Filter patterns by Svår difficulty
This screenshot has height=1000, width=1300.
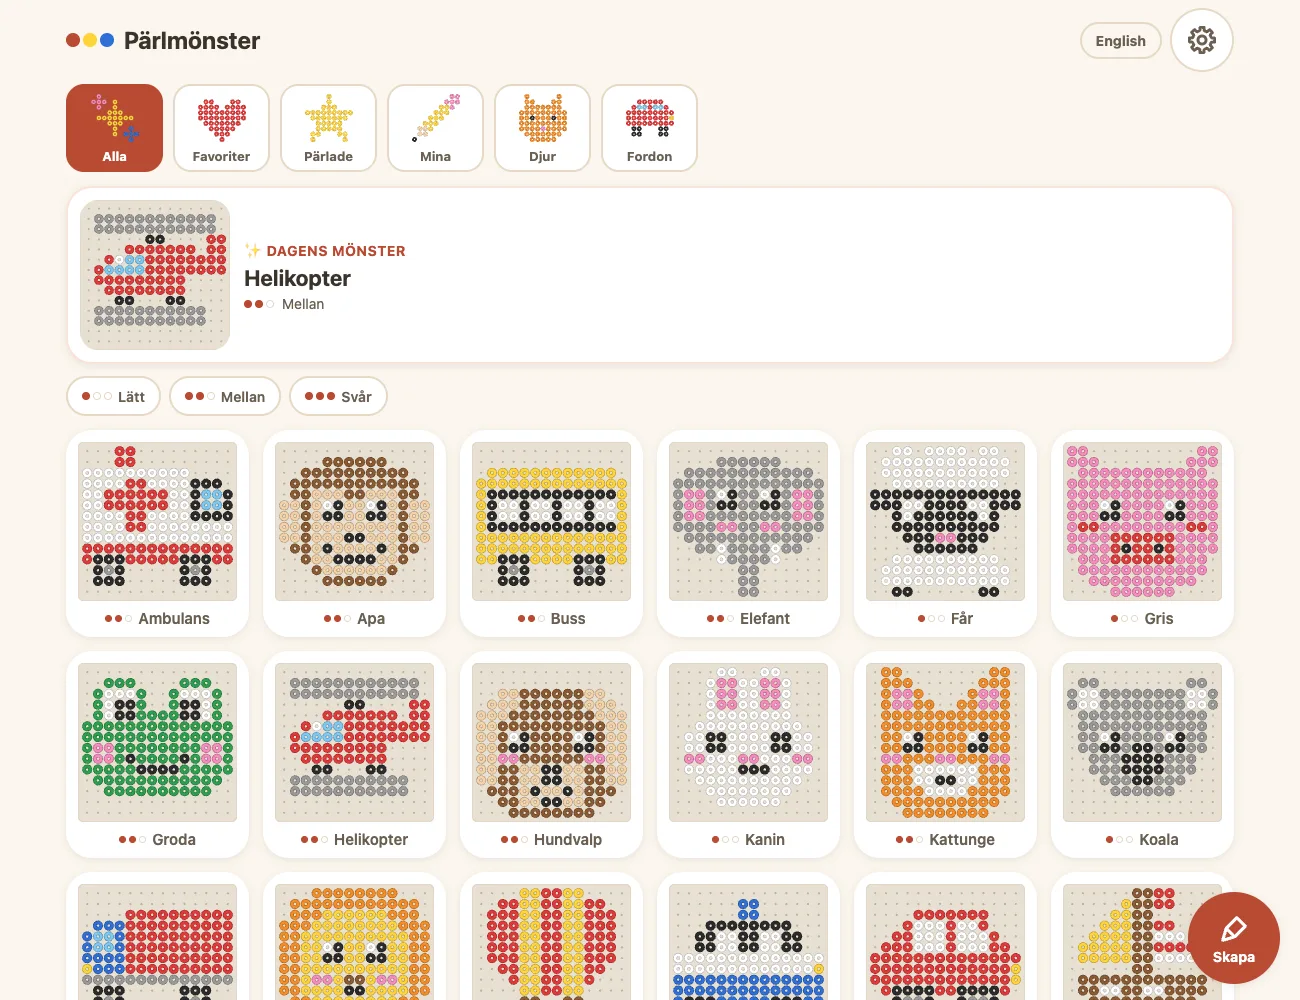(x=338, y=396)
